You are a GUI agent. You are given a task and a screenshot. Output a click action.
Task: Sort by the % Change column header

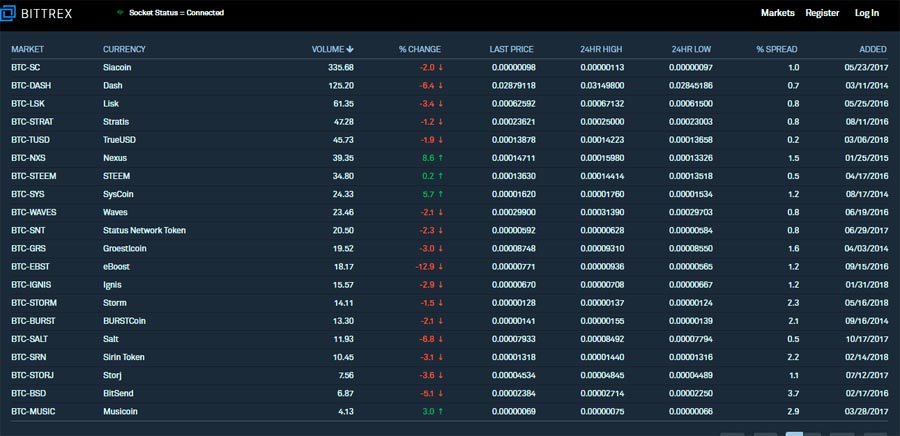(420, 49)
